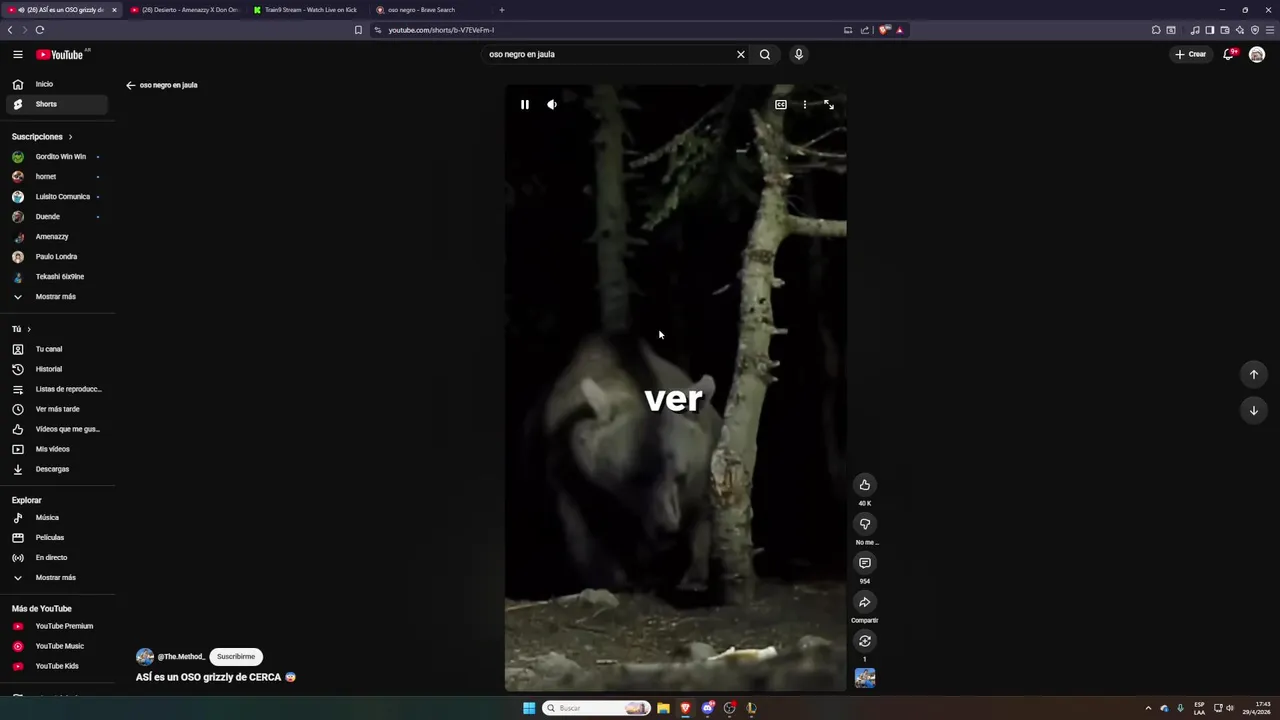Image resolution: width=1280 pixels, height=720 pixels.
Task: Open the Brave Rewards triangle icon
Action: tap(899, 30)
